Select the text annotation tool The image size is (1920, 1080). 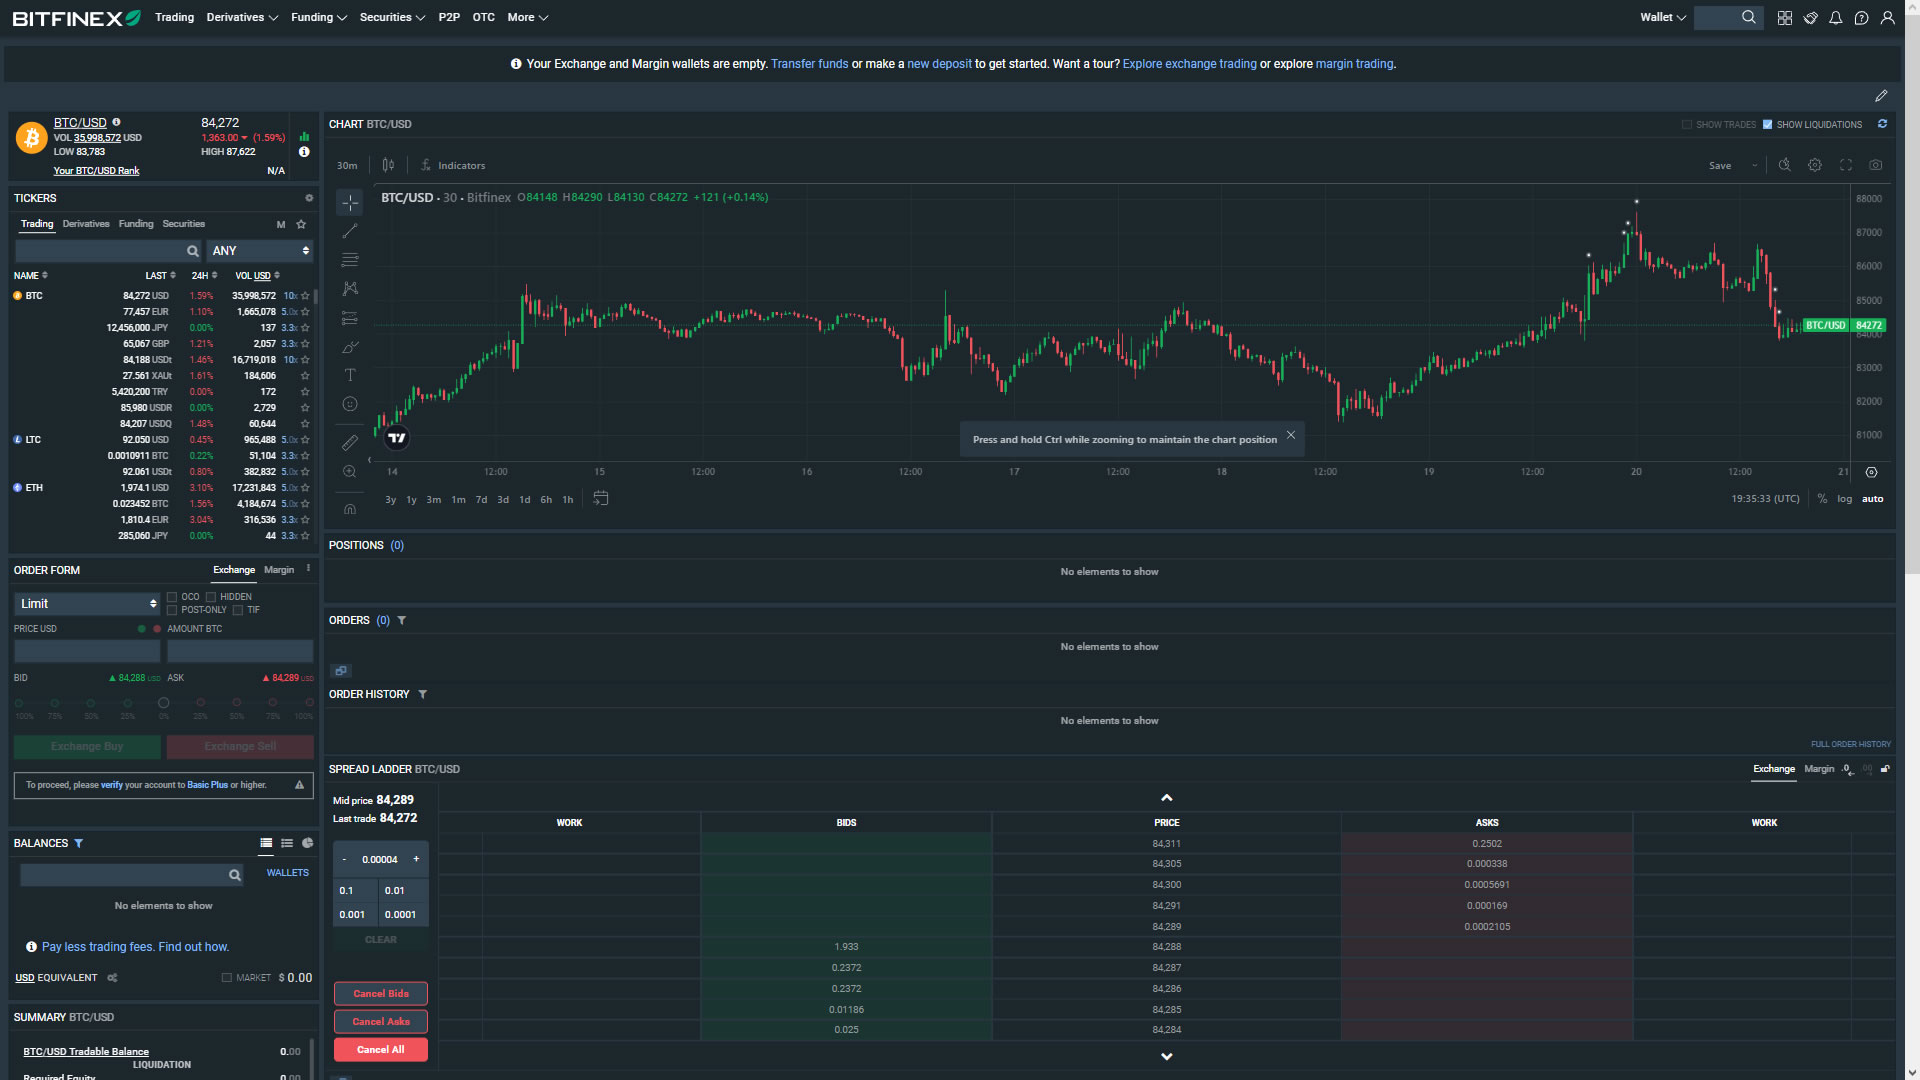(349, 375)
